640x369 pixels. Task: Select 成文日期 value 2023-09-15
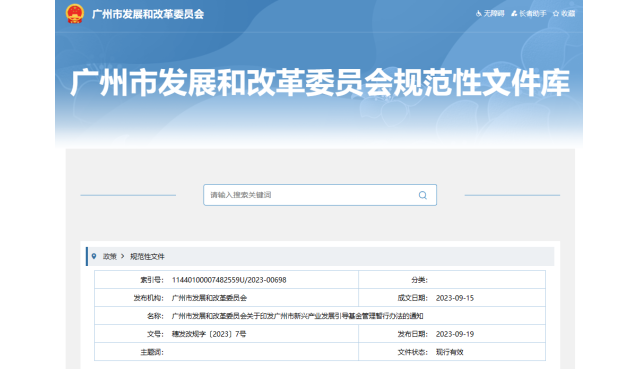[455, 298]
